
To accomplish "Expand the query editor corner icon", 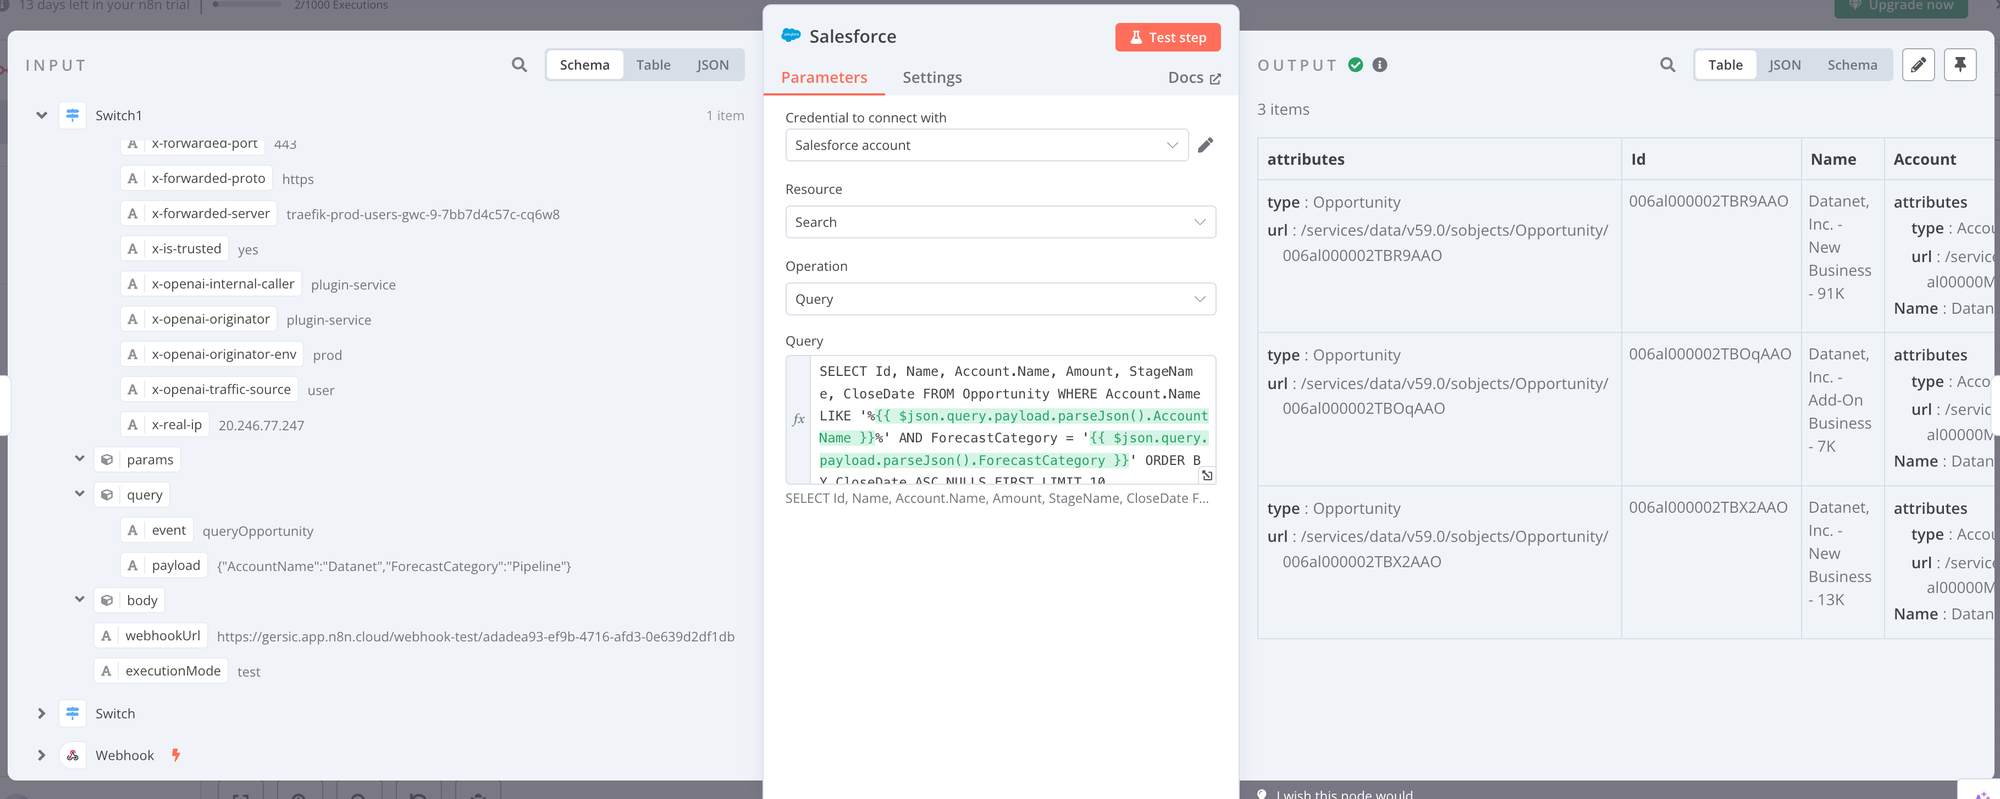I will point(1207,475).
